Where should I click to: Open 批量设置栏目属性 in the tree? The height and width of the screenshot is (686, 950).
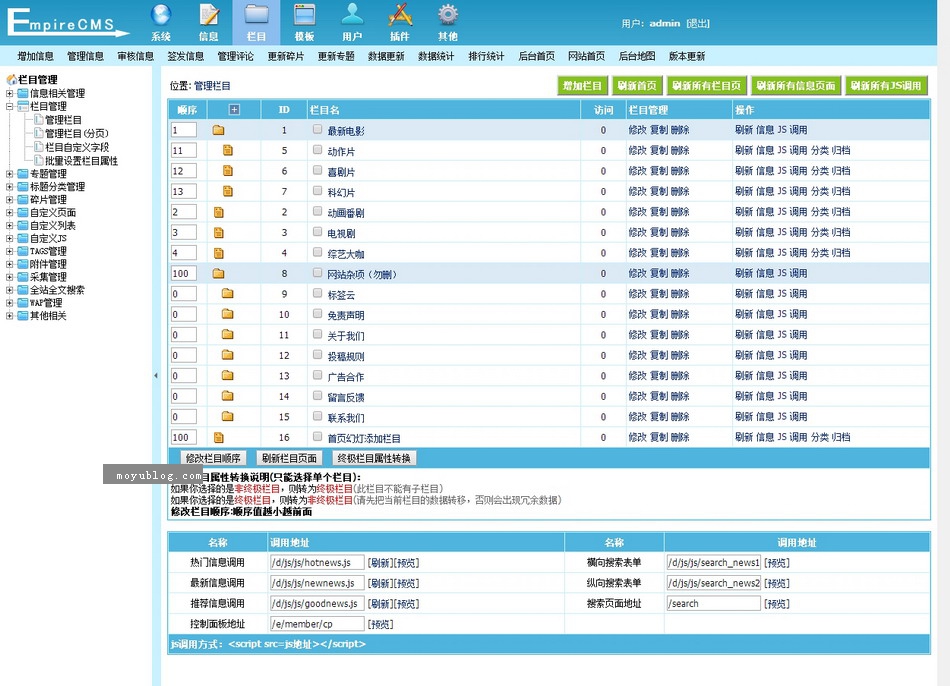(81, 161)
